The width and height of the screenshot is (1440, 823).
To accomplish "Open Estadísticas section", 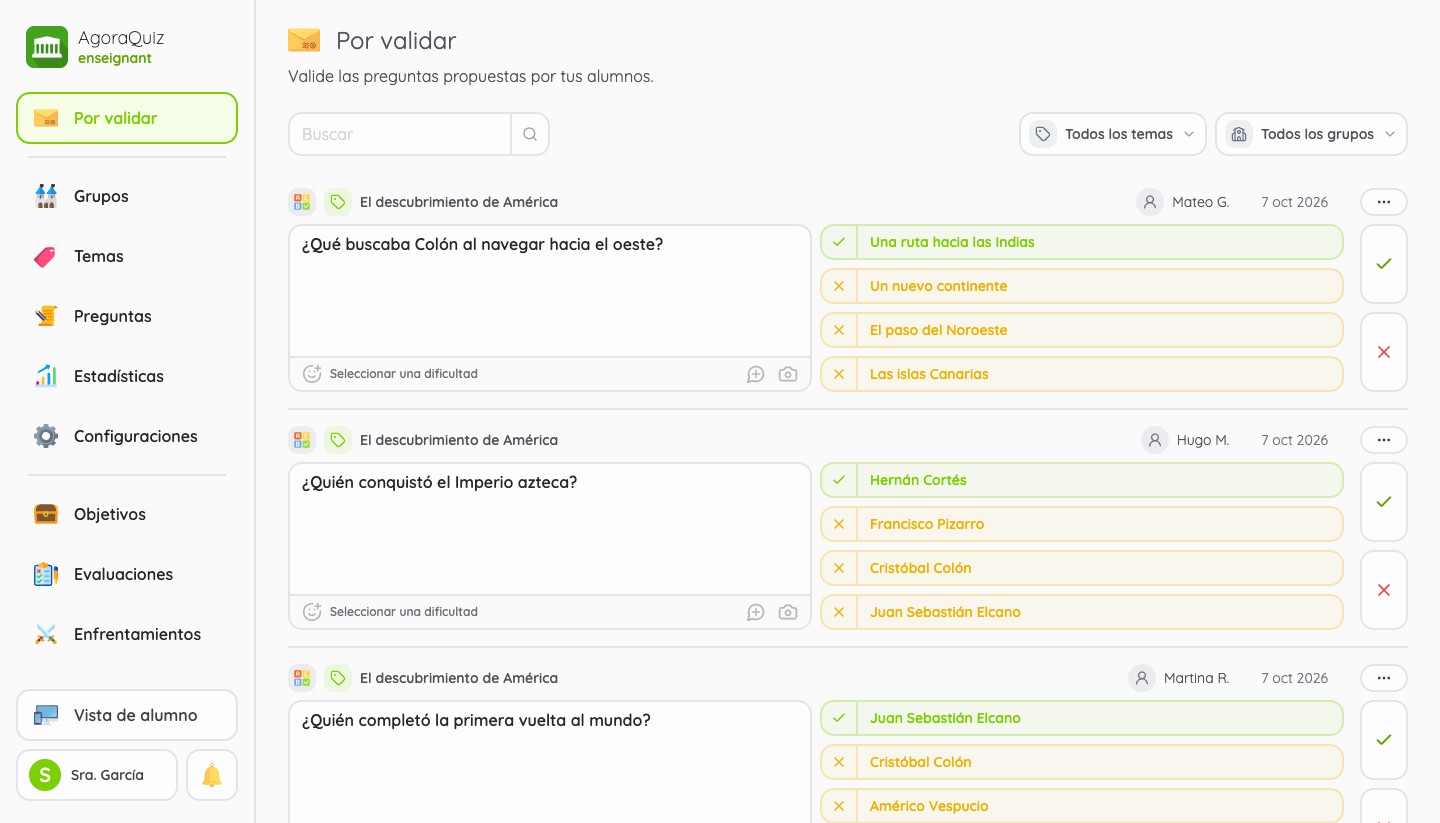I will coord(127,376).
